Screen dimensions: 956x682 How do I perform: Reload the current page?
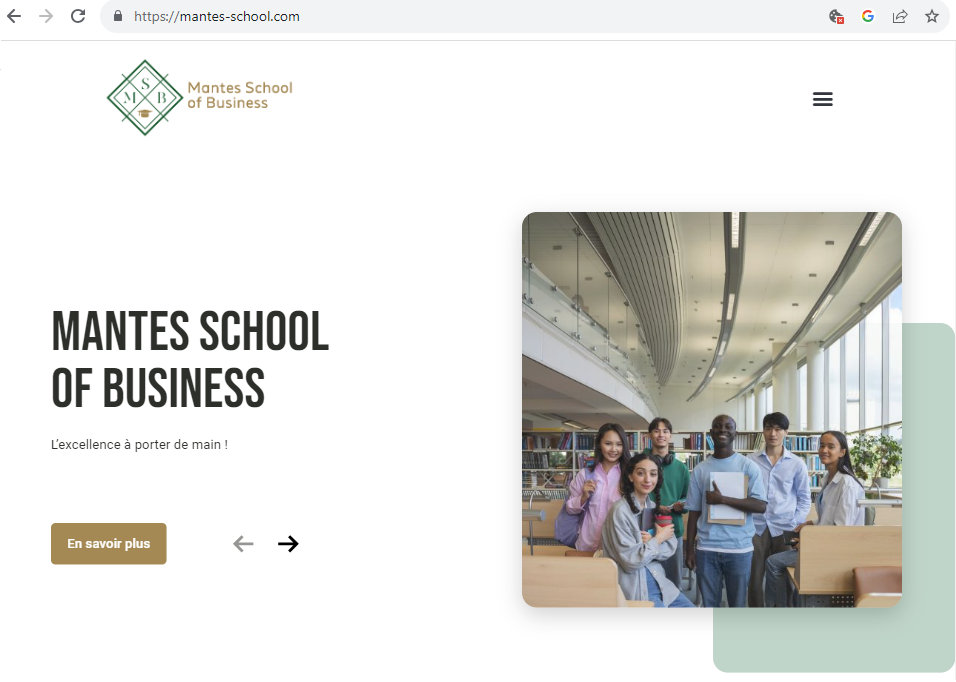coord(78,16)
